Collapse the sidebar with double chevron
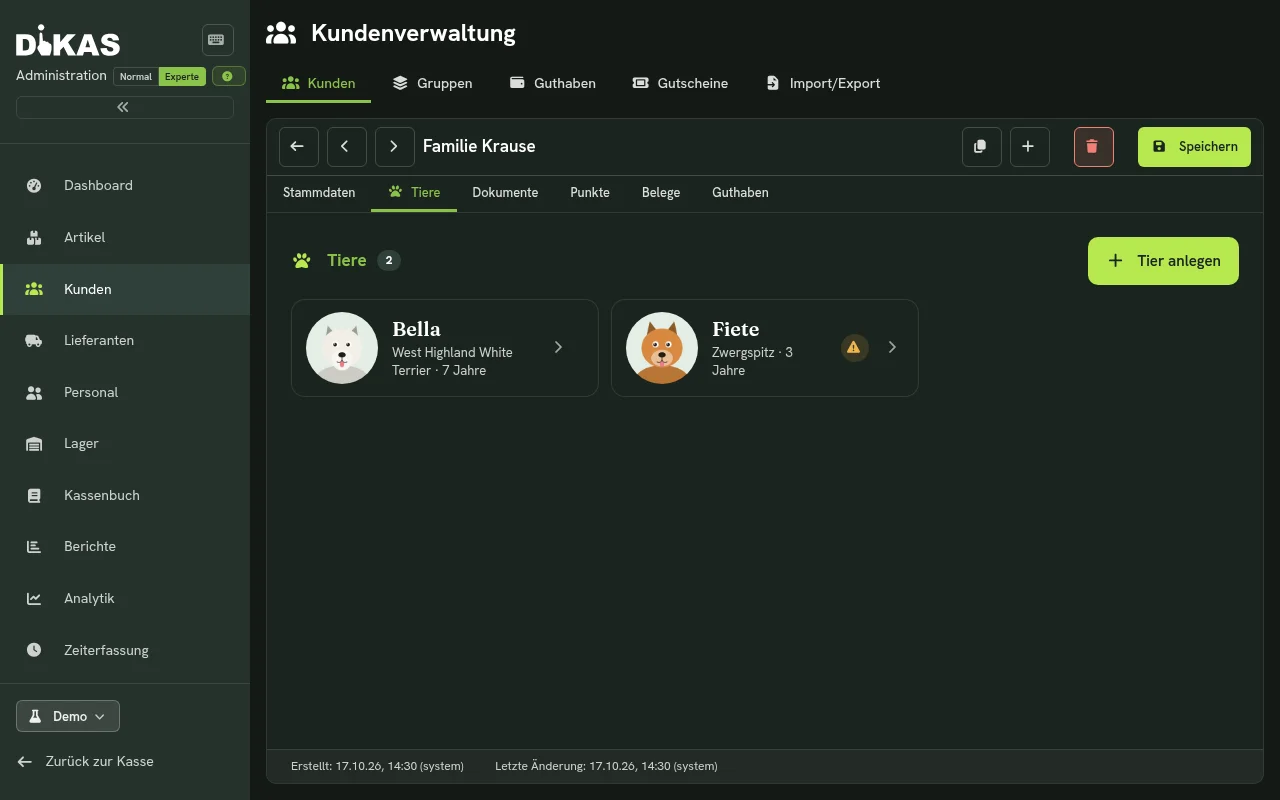This screenshot has height=800, width=1280. tap(124, 107)
